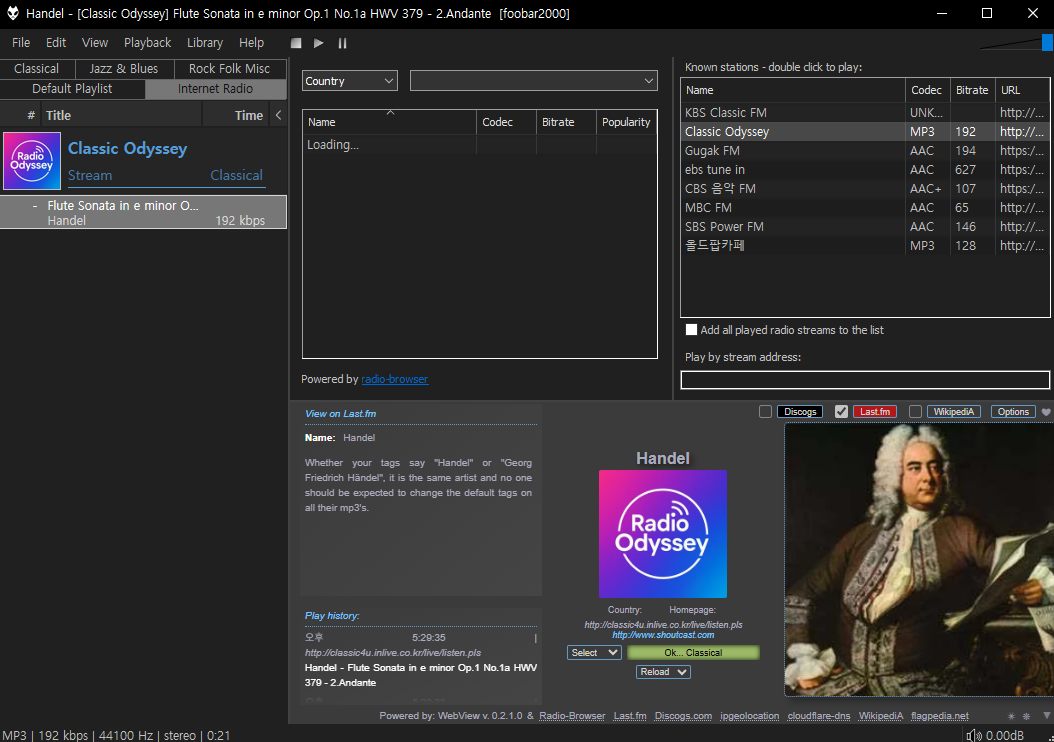Collapse playlist columns with the left chevron
1054x742 pixels.
(278, 115)
